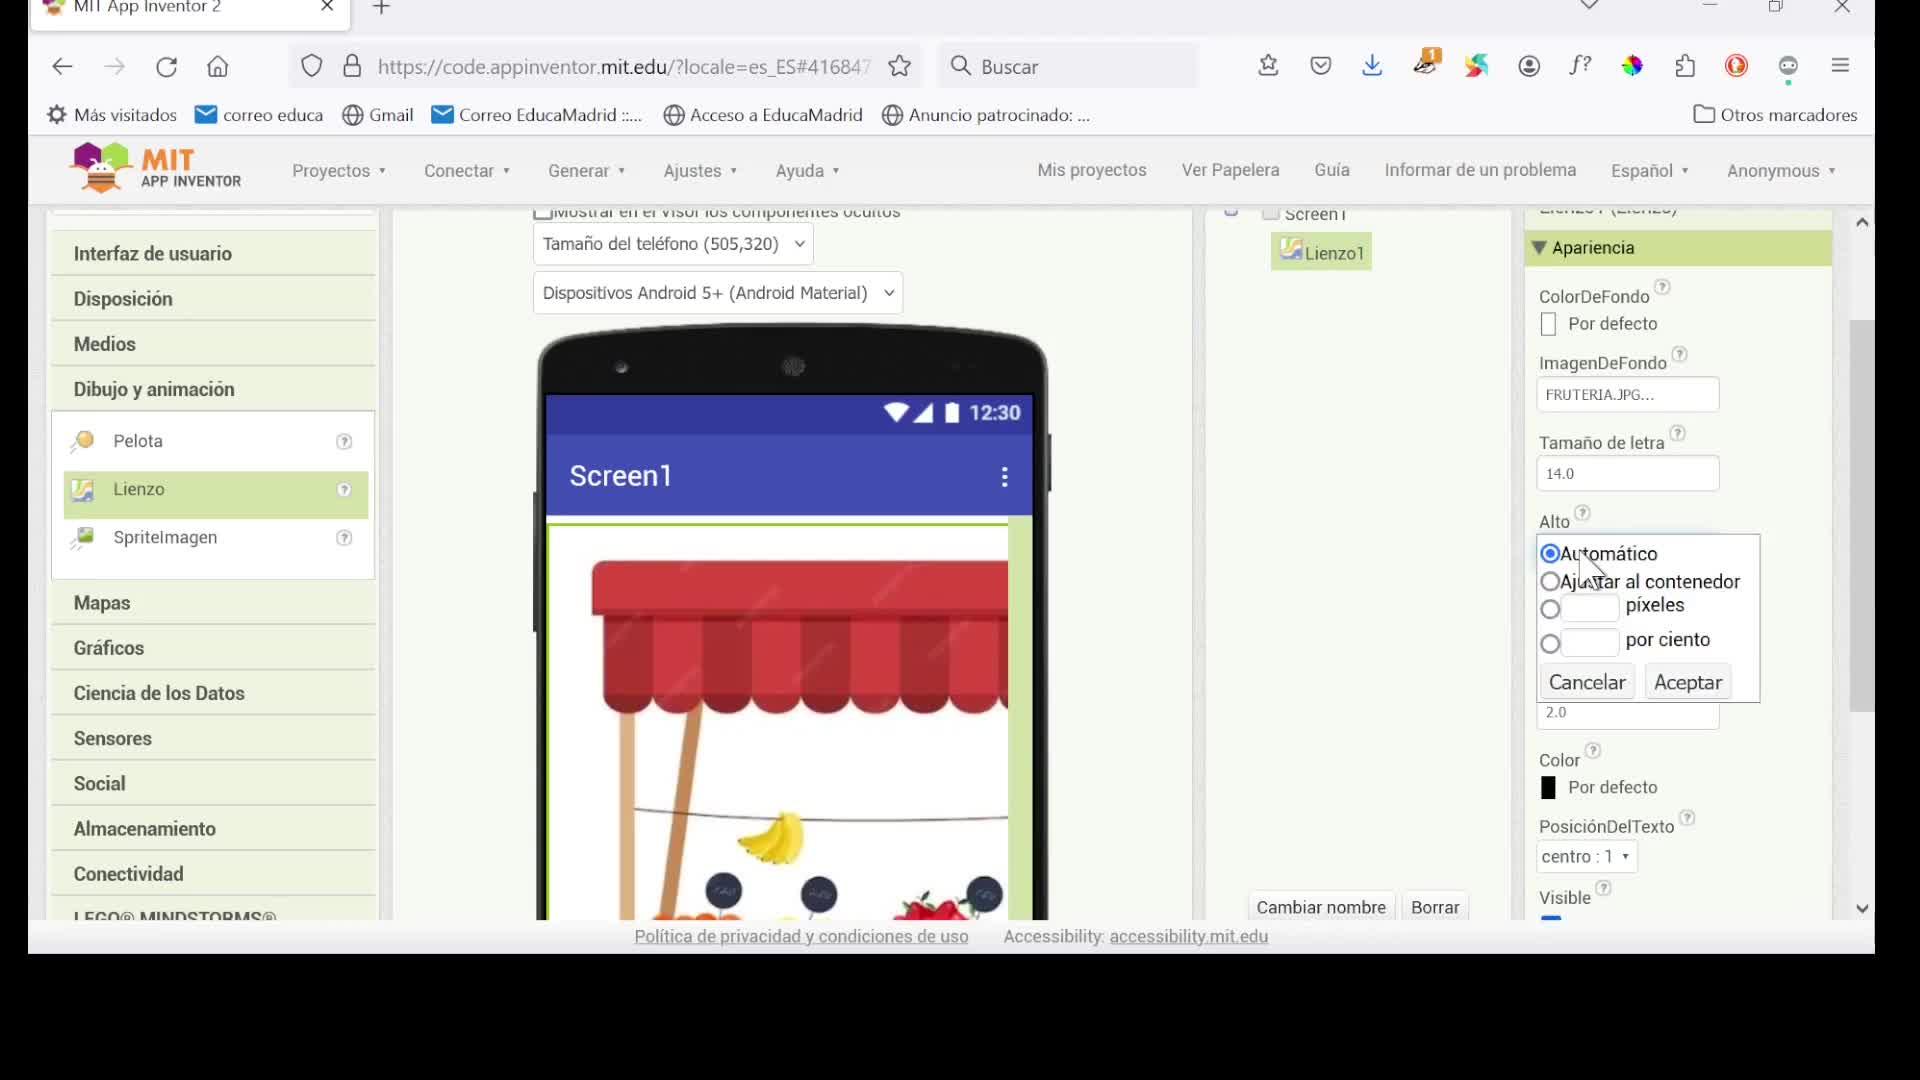1920x1080 pixels.
Task: Click help icon beside ImagenDeFondo
Action: tap(1680, 355)
